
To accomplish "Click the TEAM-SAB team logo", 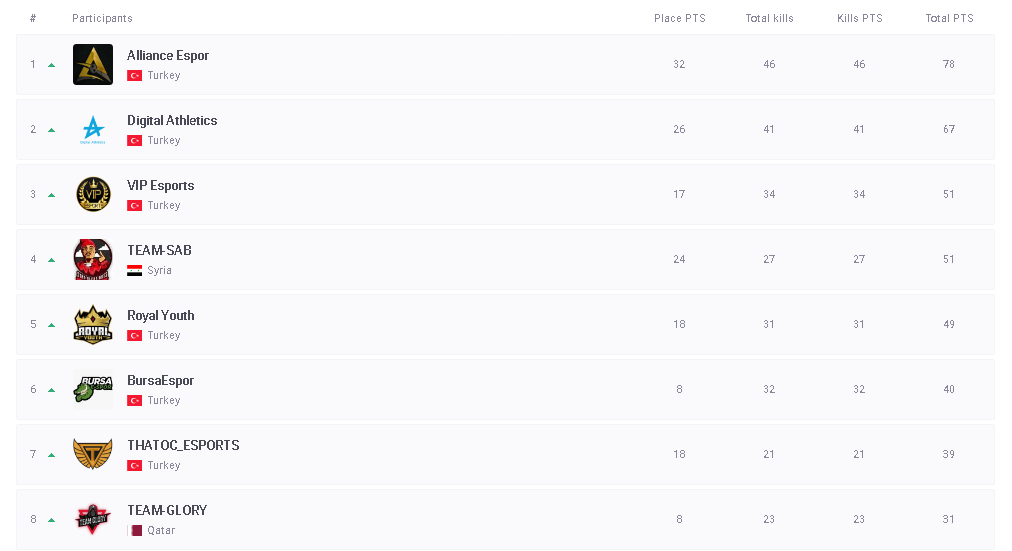I will [x=93, y=260].
